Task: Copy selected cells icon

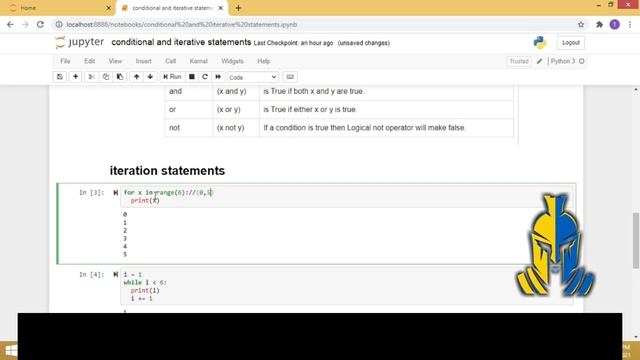Action: tap(106, 77)
